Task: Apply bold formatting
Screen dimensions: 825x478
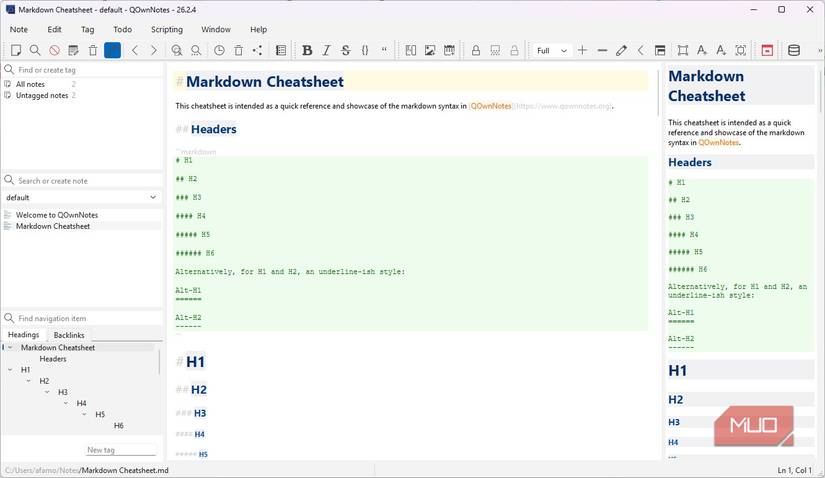Action: click(x=307, y=51)
